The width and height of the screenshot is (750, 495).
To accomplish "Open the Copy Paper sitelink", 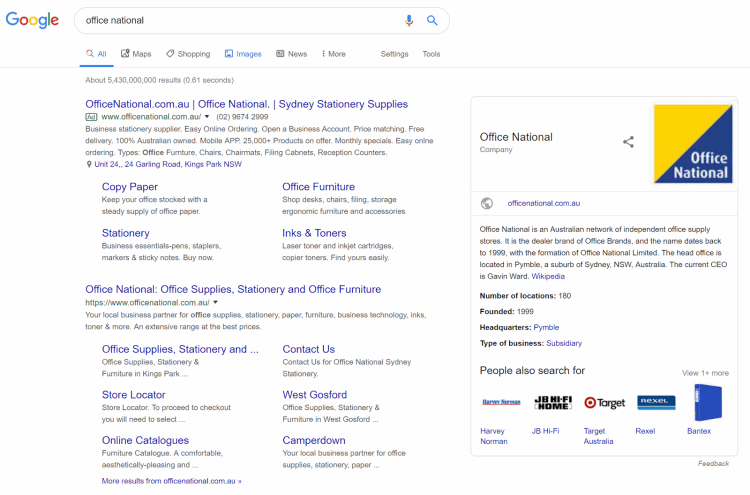I will coord(129,187).
